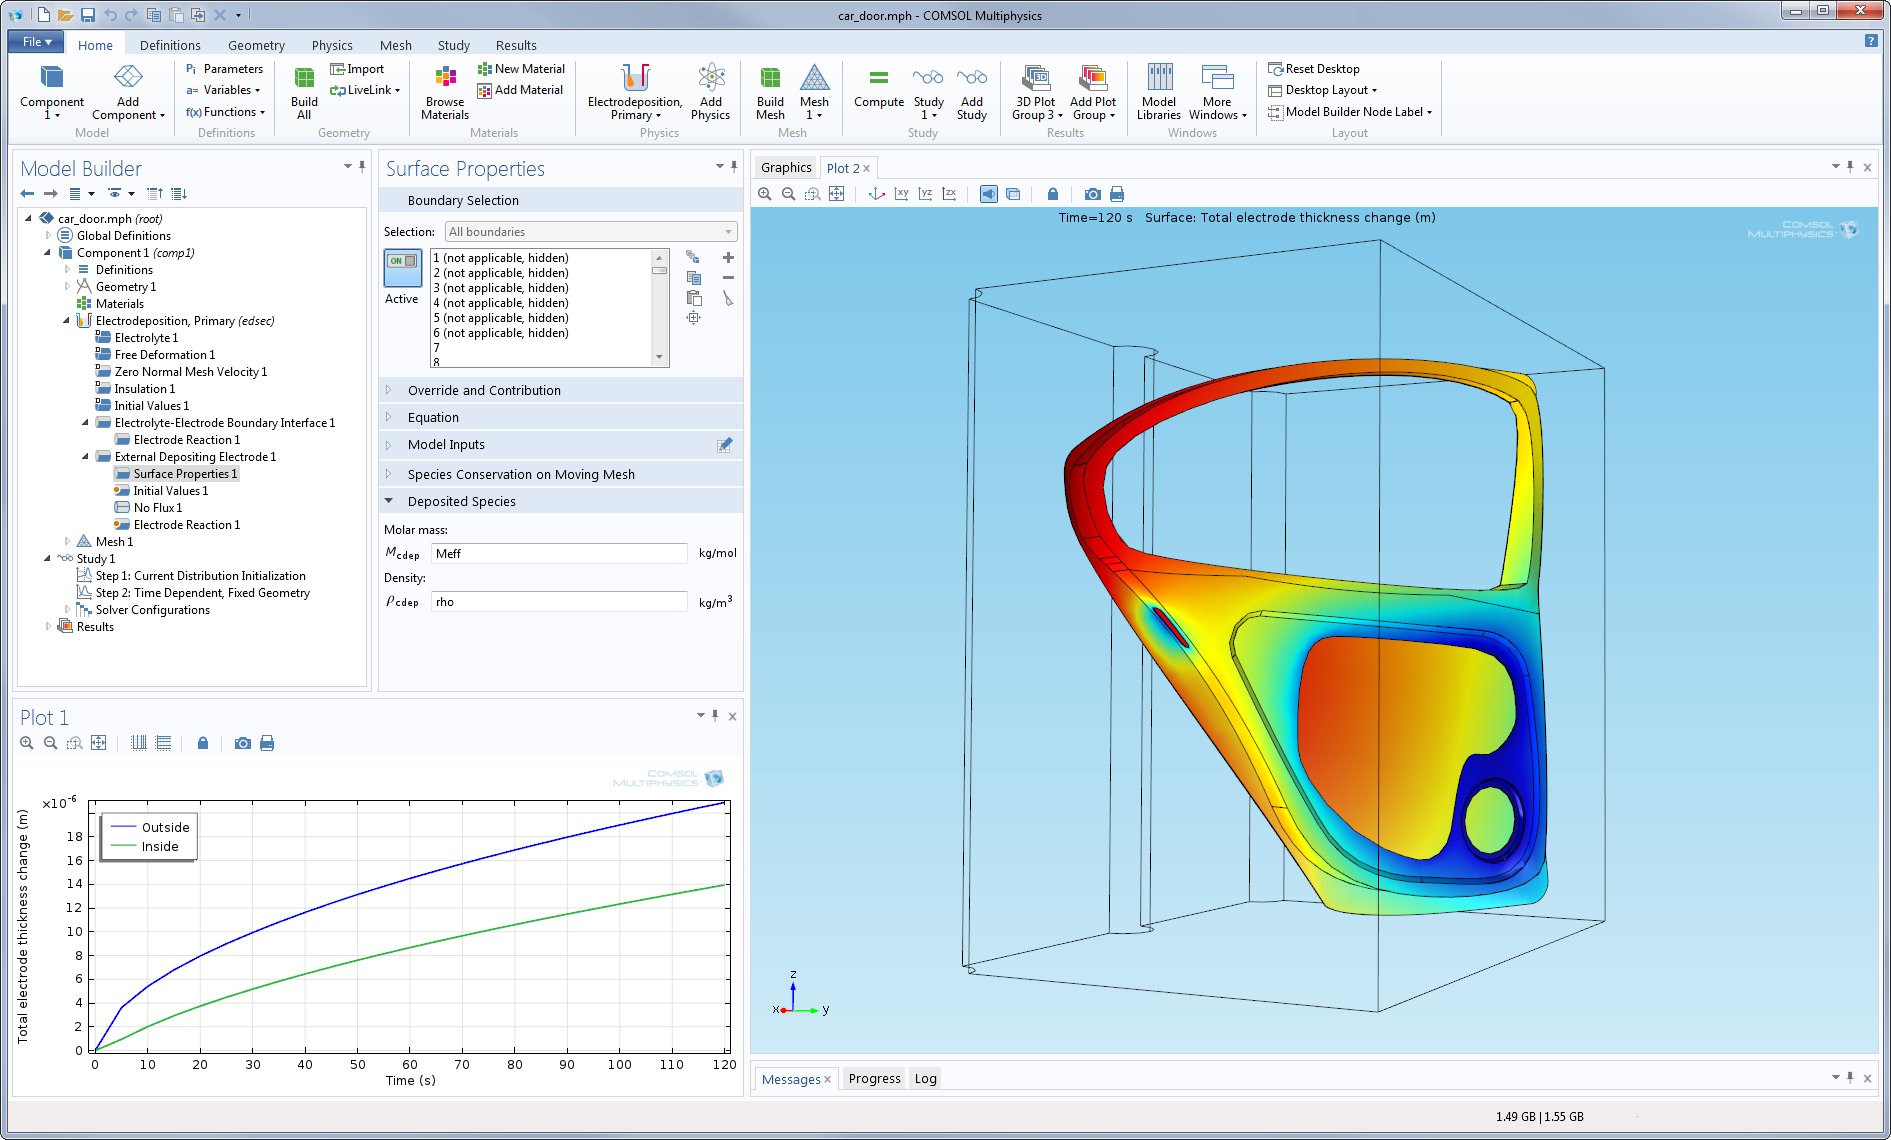Toggle lock on Graphics window toolbar

(x=1053, y=194)
